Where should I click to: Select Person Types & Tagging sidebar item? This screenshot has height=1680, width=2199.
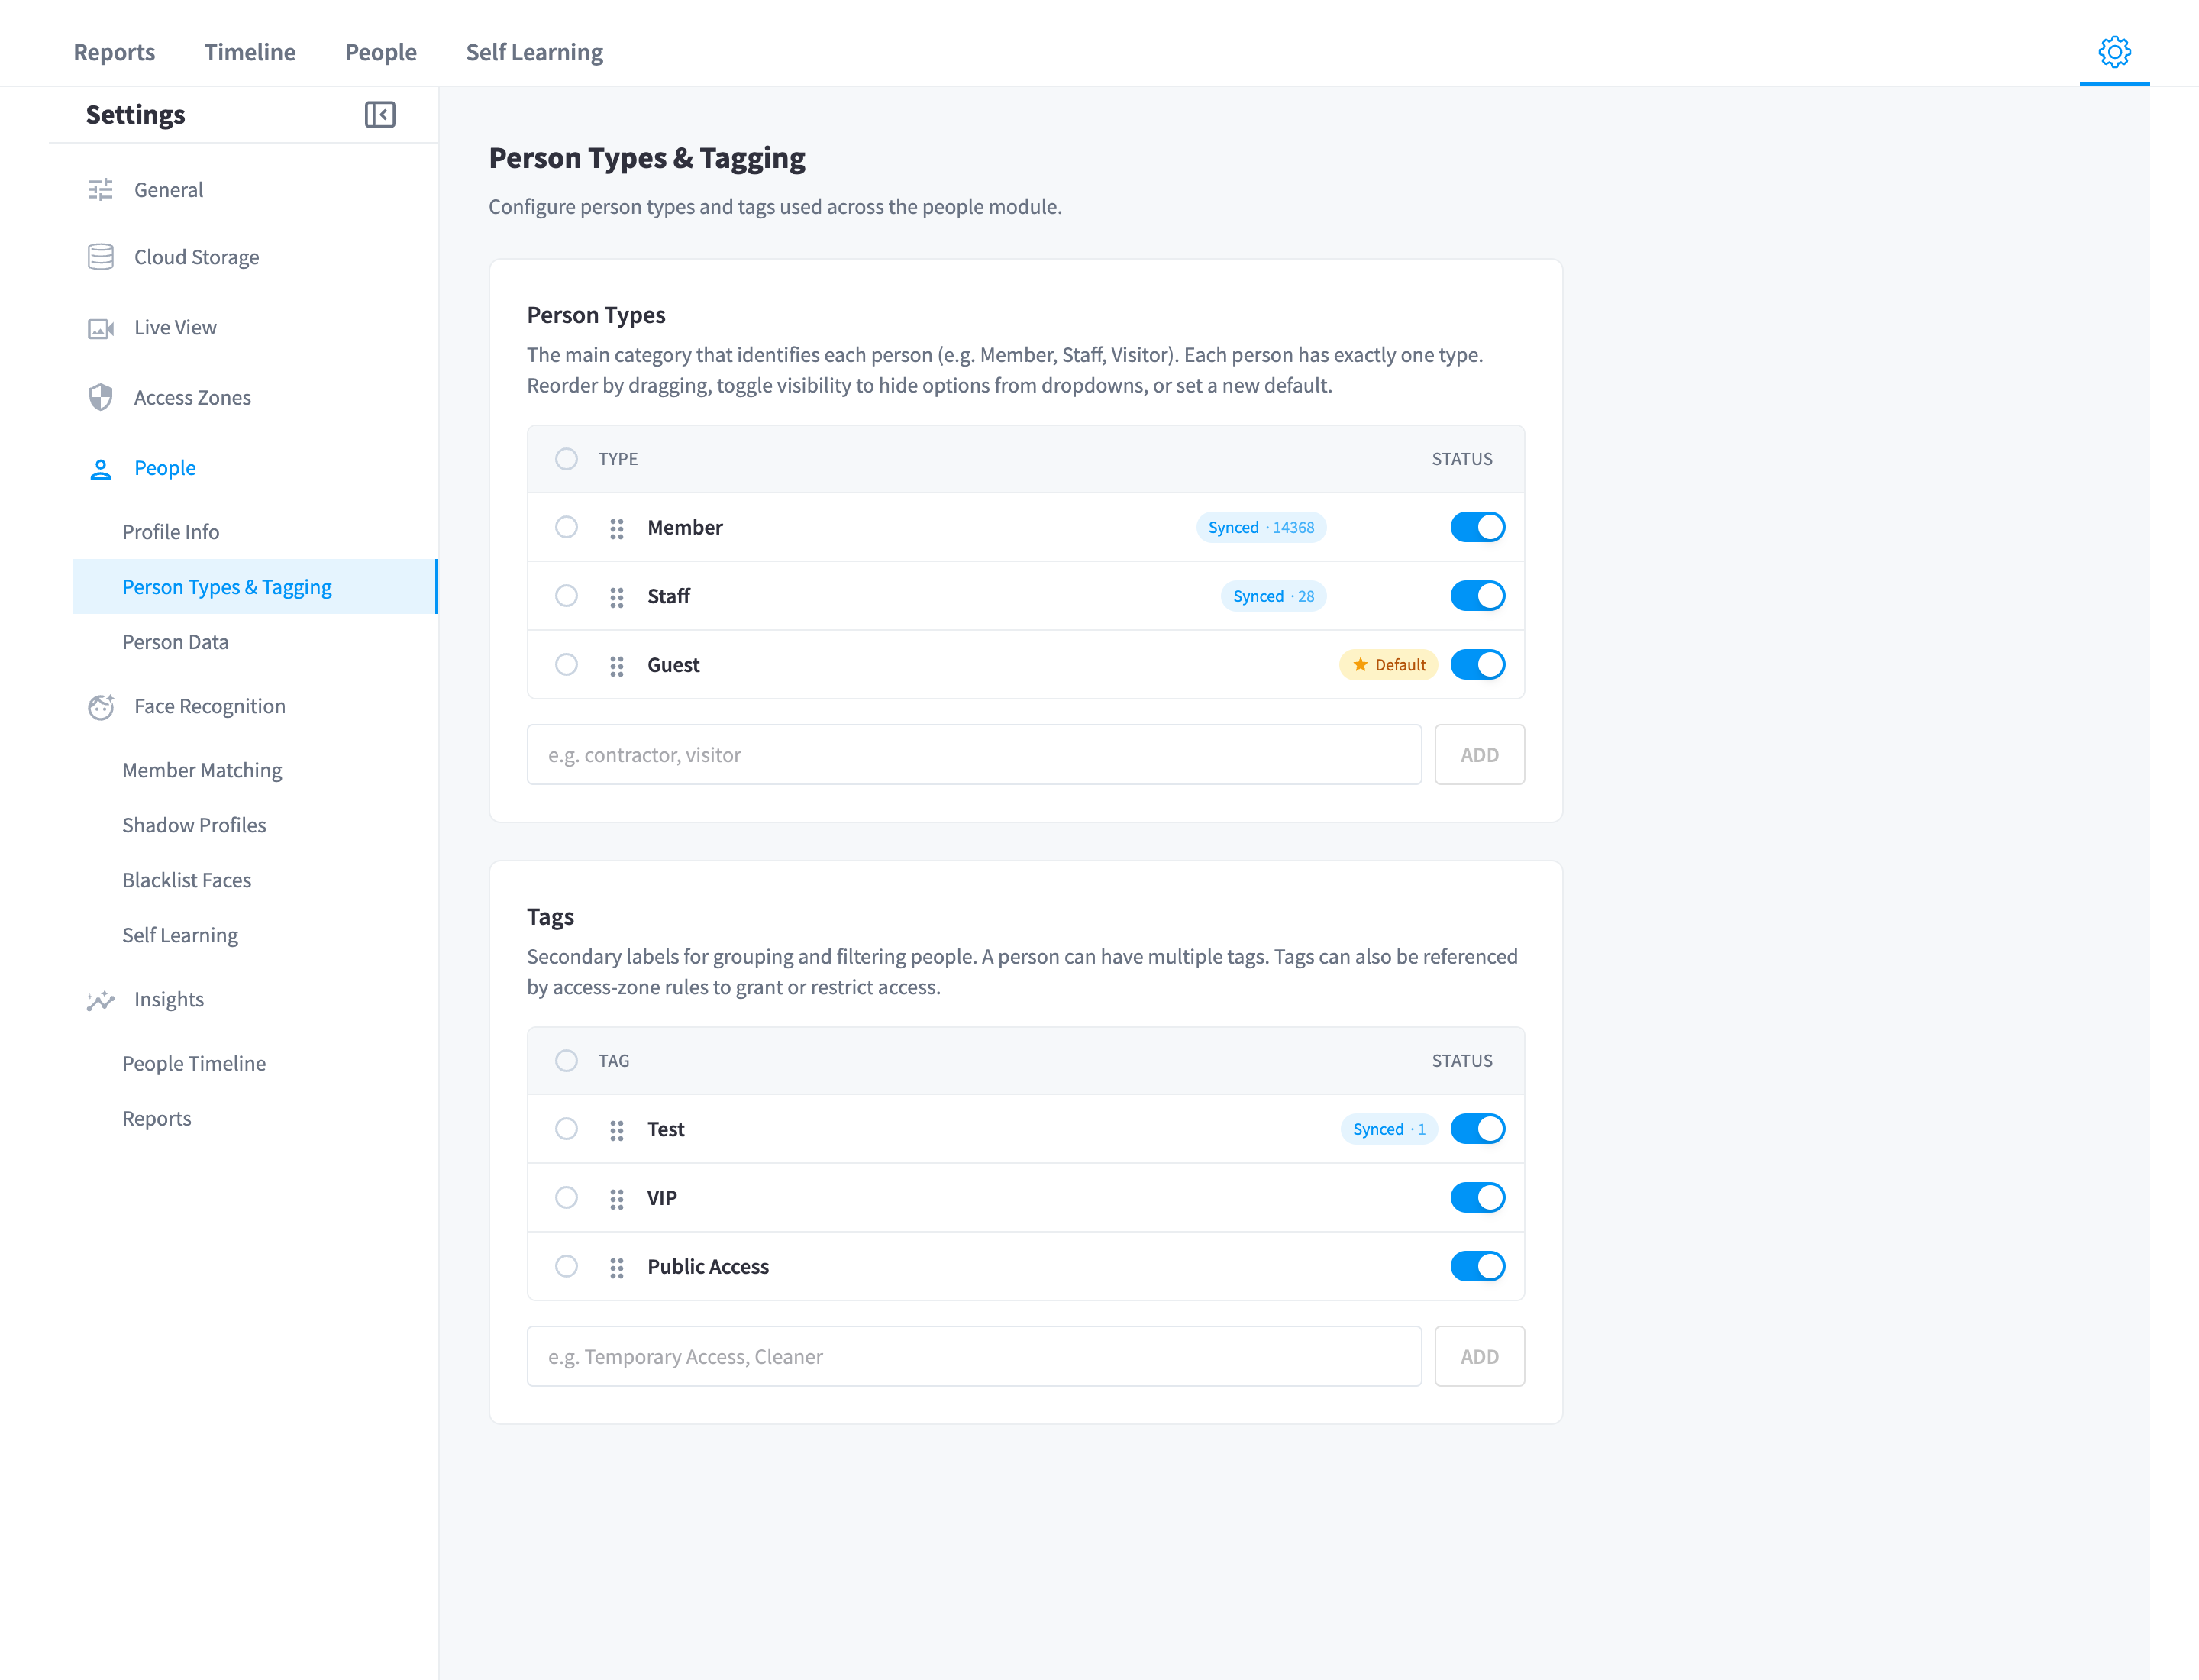point(255,587)
